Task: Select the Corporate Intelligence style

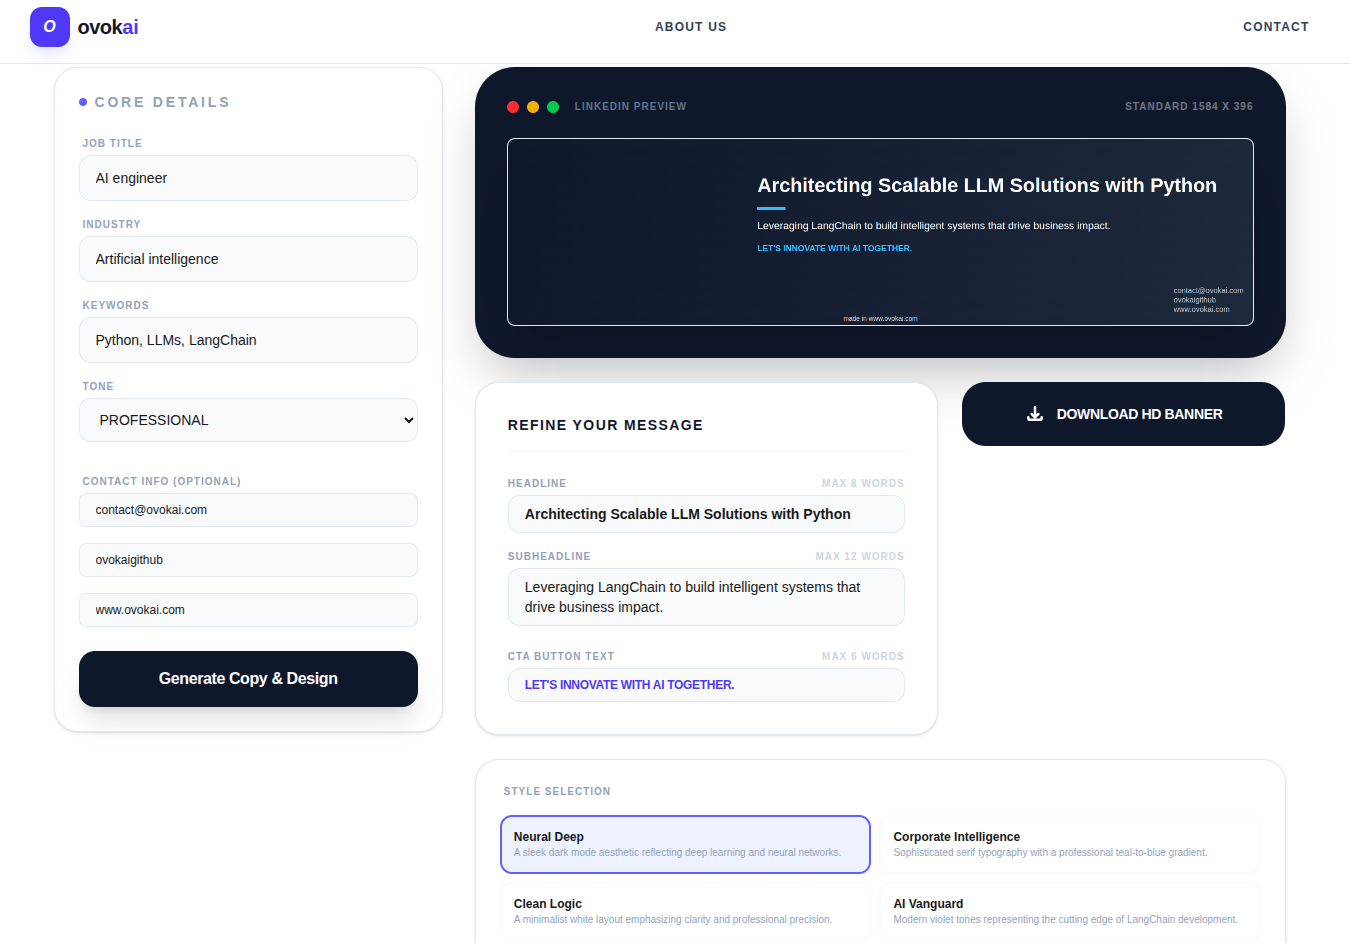Action: [x=1069, y=844]
